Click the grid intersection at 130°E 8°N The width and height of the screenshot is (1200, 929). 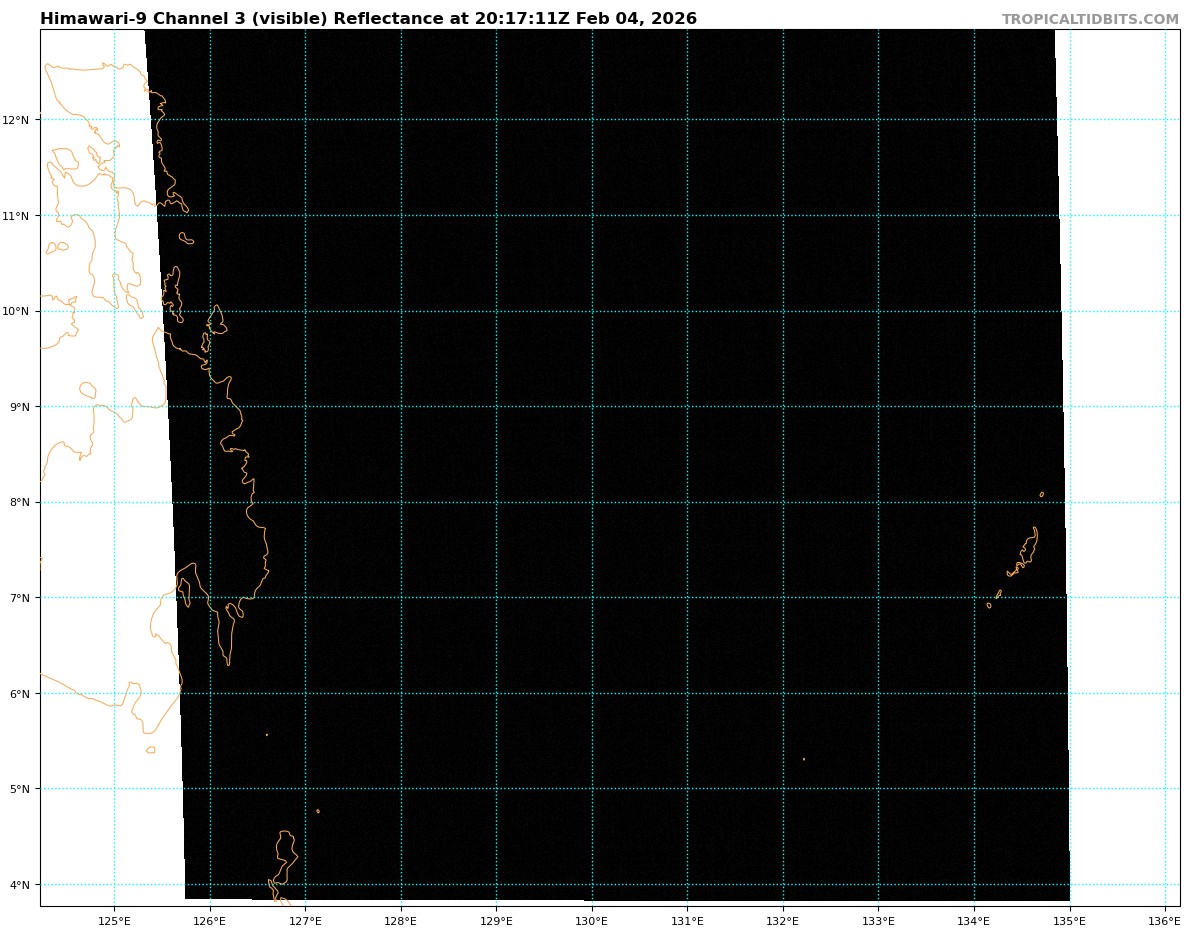592,502
